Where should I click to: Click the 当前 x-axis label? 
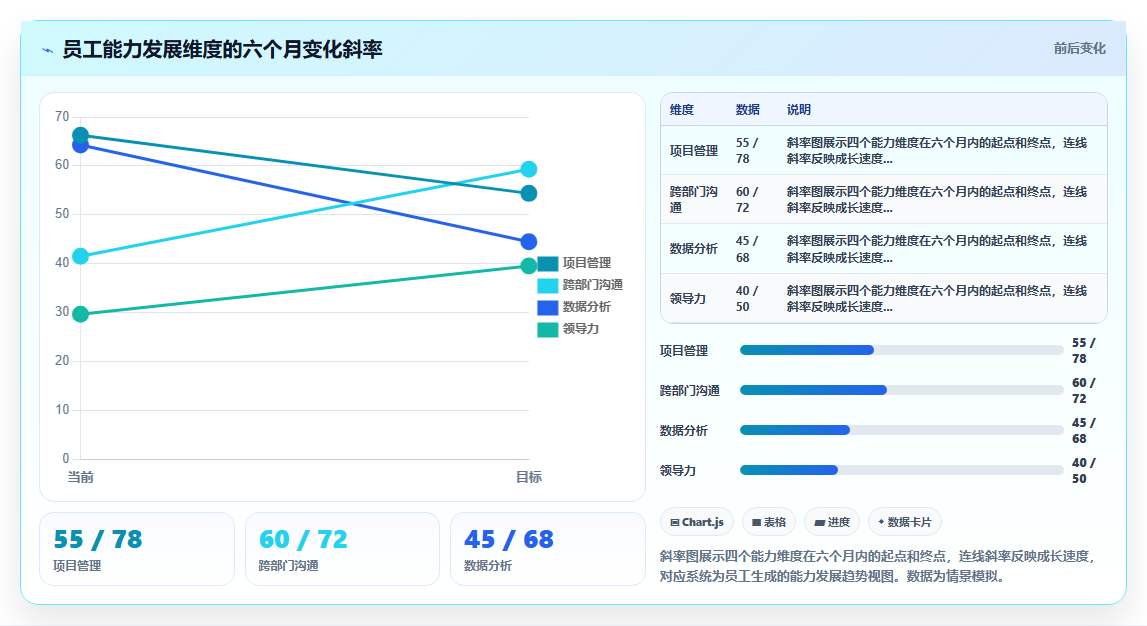click(80, 478)
